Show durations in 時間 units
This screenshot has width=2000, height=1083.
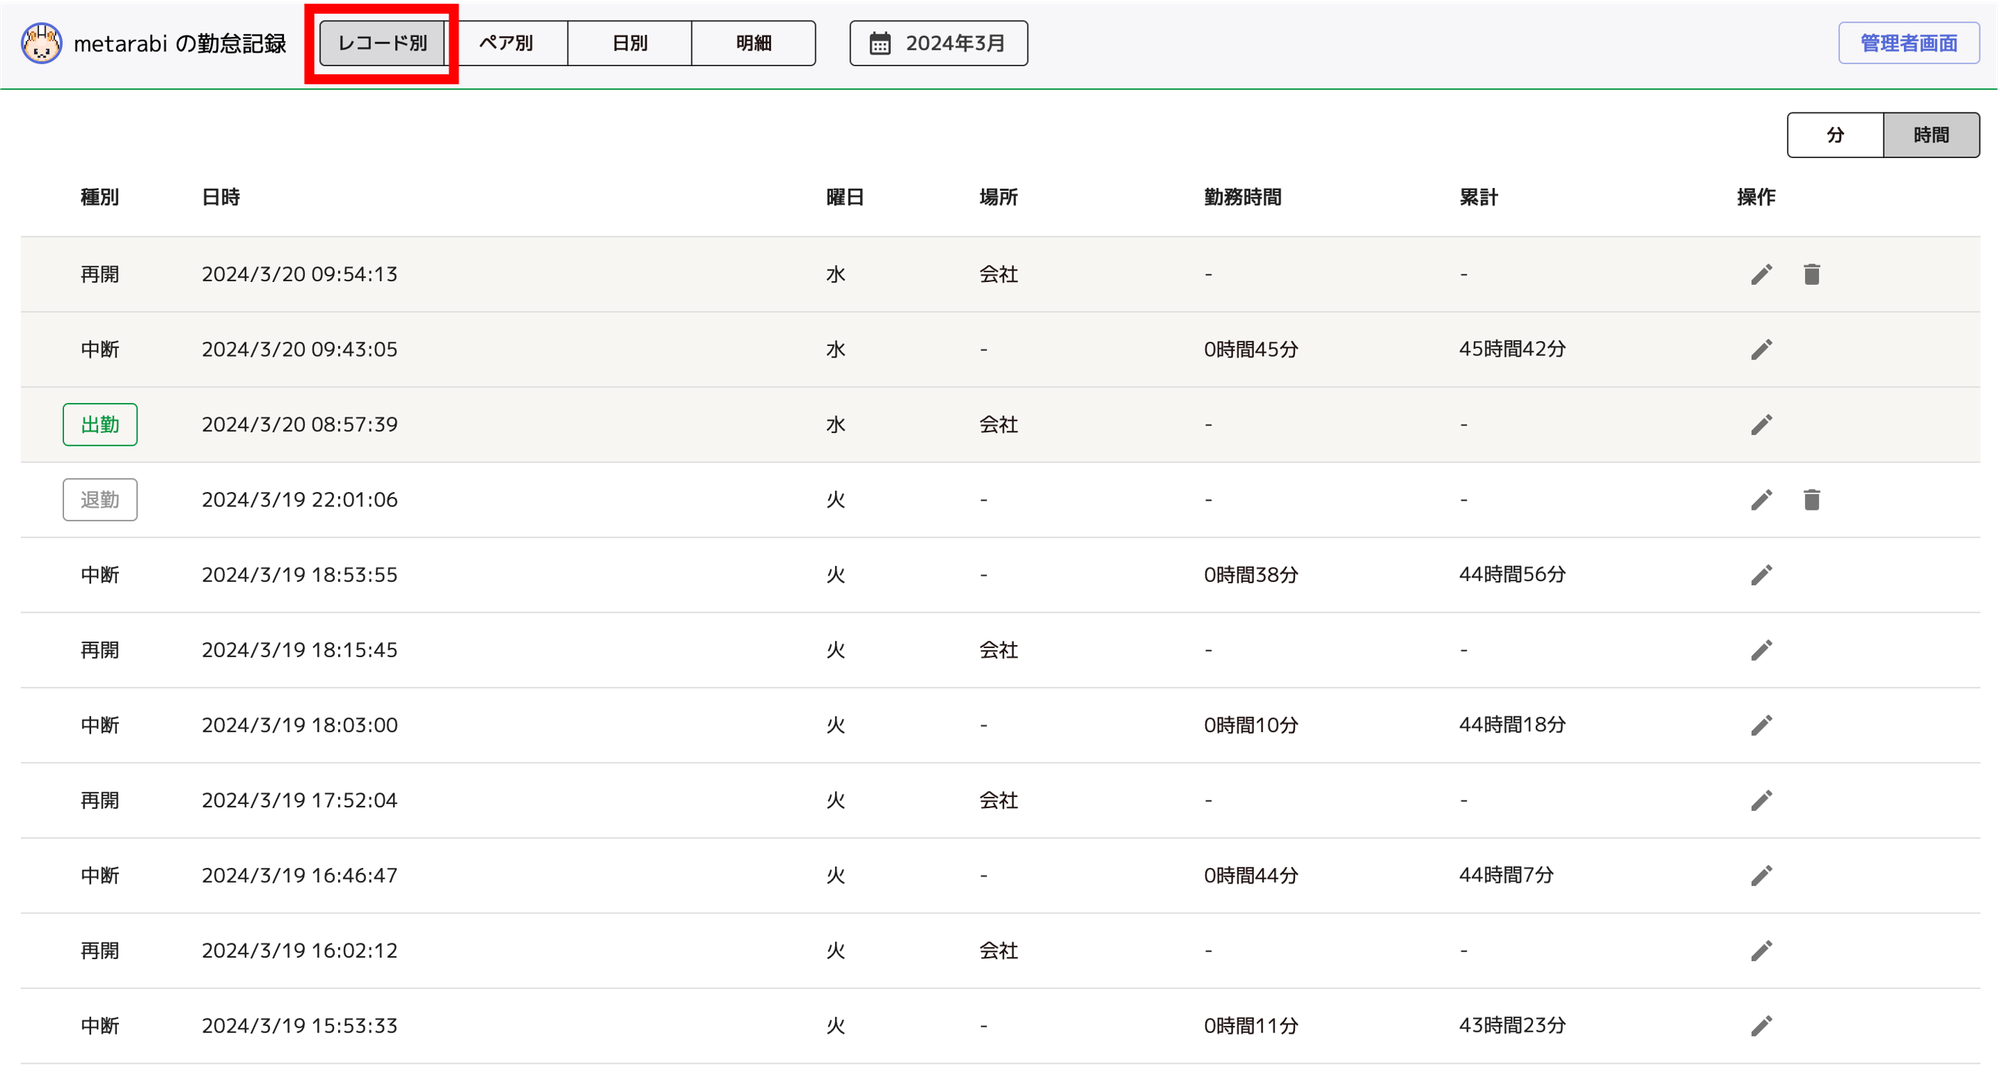1931,135
